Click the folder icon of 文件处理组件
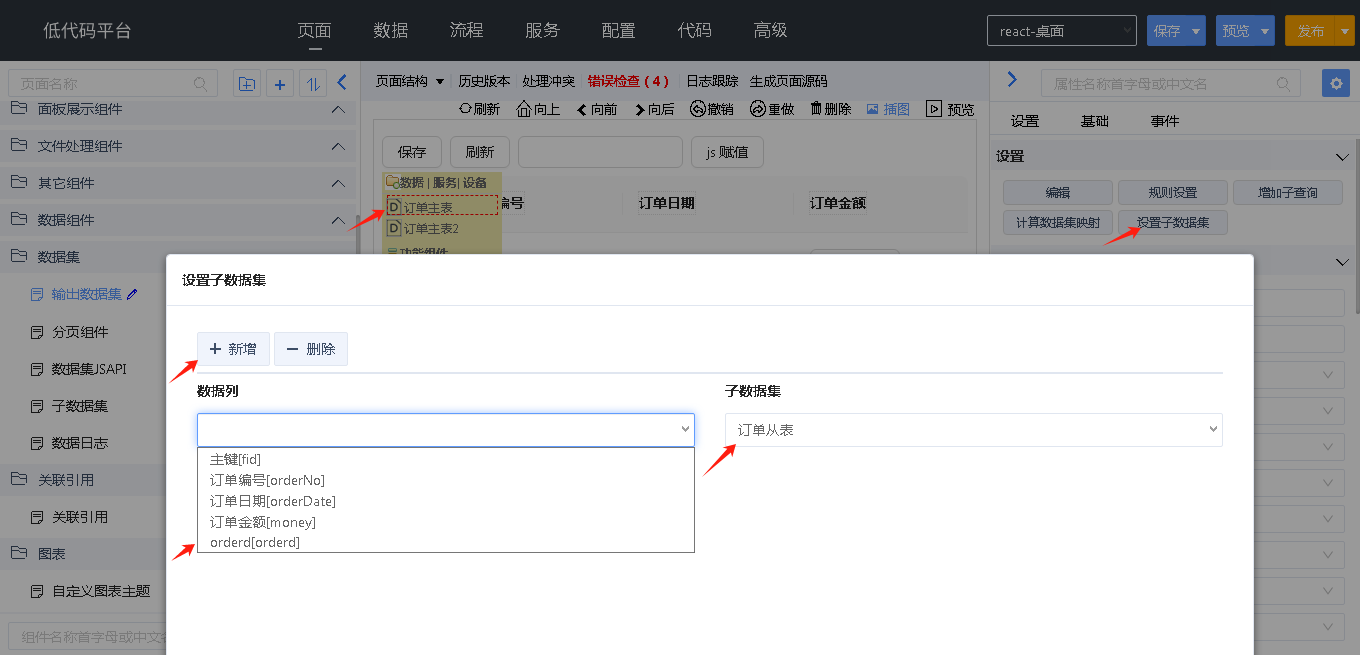Viewport: 1360px width, 655px height. click(x=19, y=145)
